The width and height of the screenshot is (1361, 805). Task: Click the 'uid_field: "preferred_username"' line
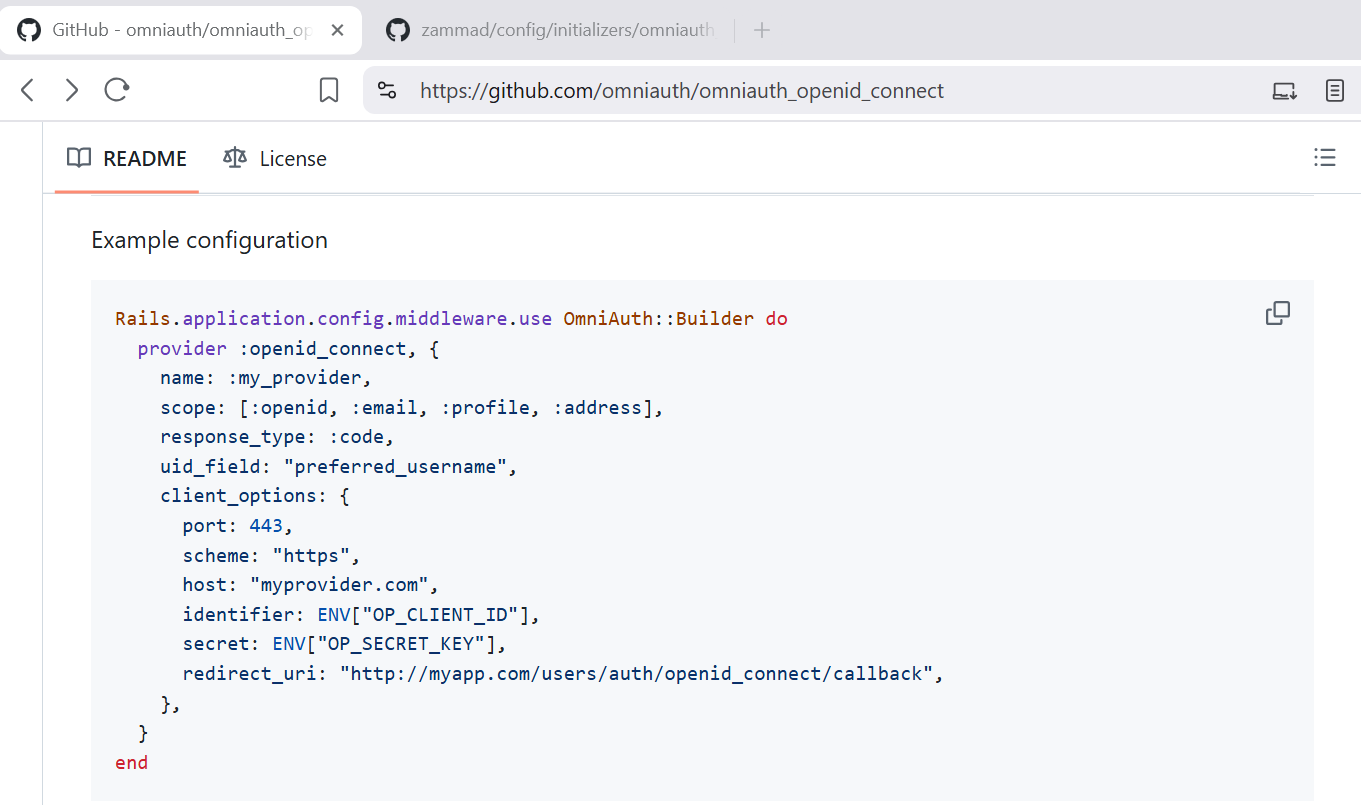click(339, 467)
